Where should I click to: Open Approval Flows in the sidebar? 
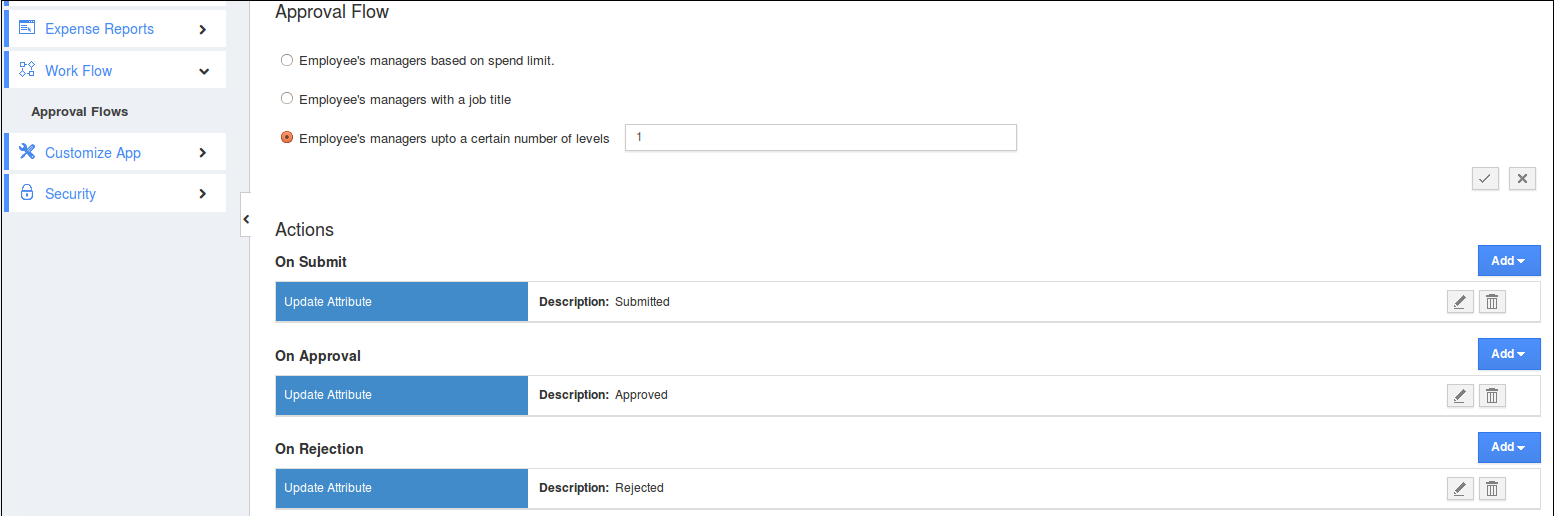(80, 112)
